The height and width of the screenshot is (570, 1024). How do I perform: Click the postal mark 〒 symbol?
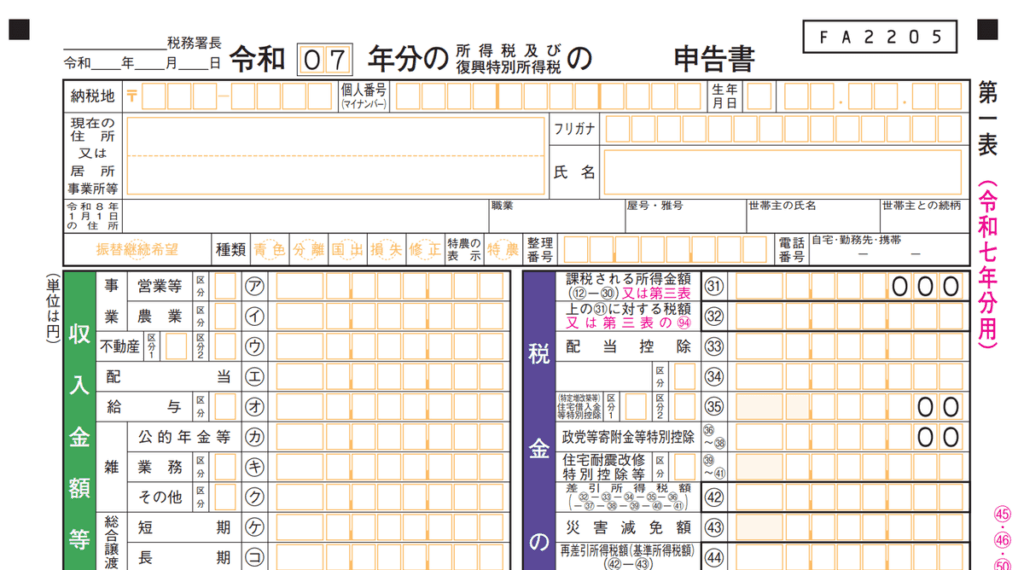click(133, 96)
